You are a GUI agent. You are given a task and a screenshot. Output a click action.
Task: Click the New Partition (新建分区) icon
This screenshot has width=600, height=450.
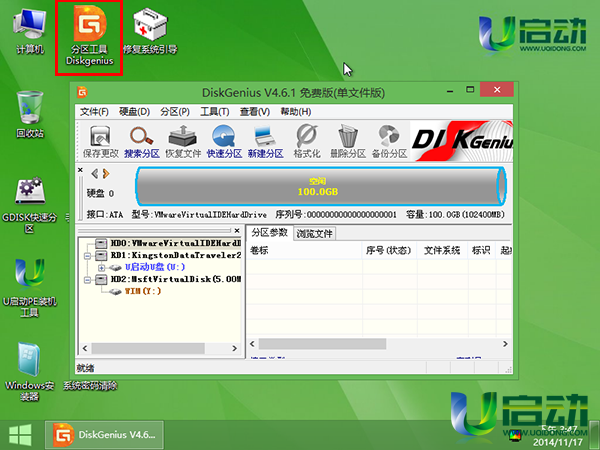[266, 142]
